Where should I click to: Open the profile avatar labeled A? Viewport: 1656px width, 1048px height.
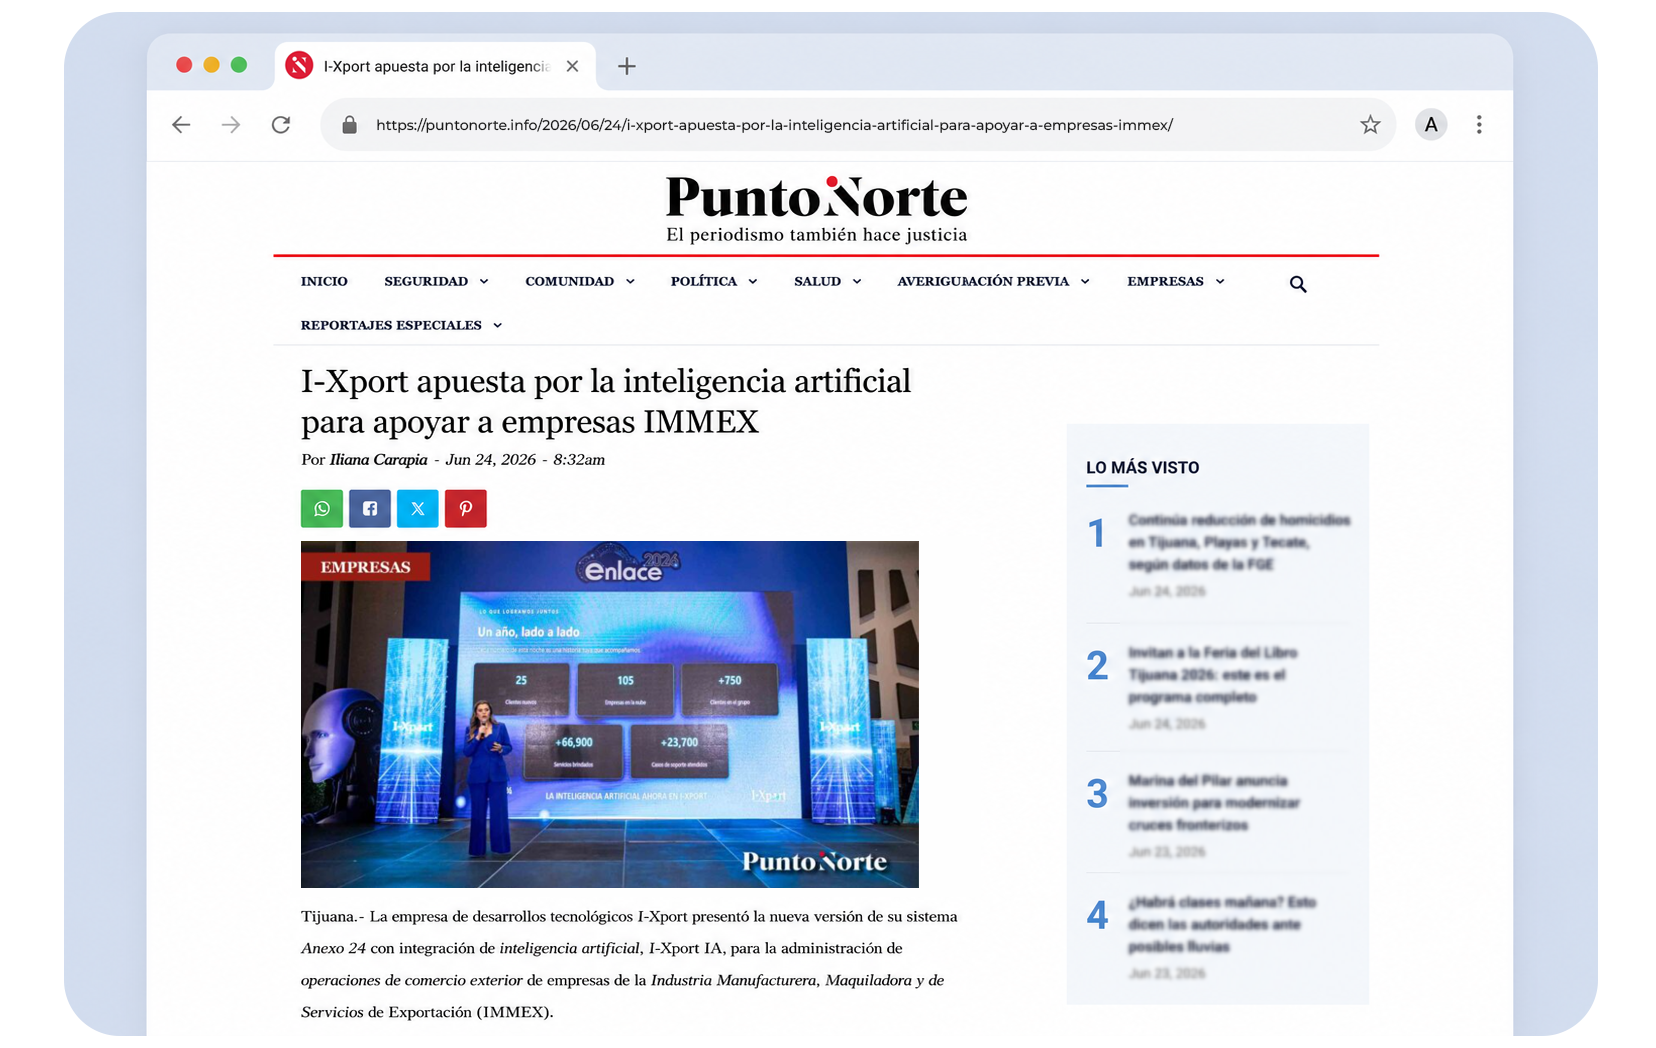[1431, 125]
